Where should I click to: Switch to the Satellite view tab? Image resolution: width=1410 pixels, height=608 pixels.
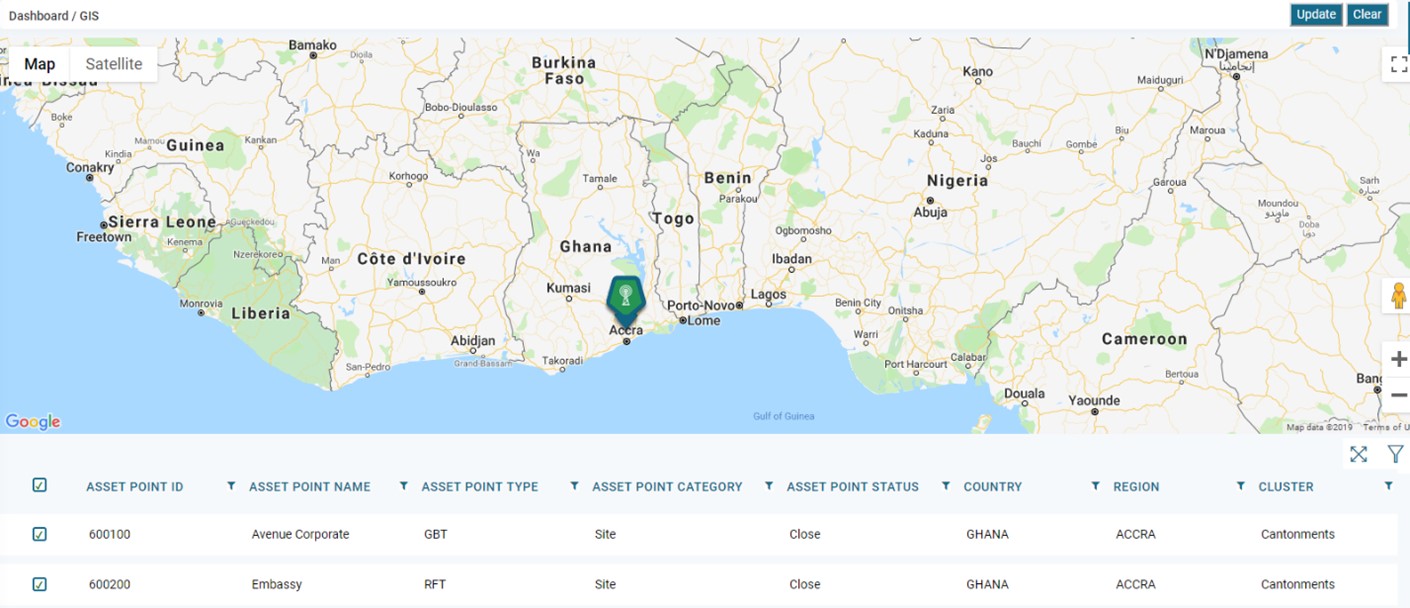tap(114, 64)
